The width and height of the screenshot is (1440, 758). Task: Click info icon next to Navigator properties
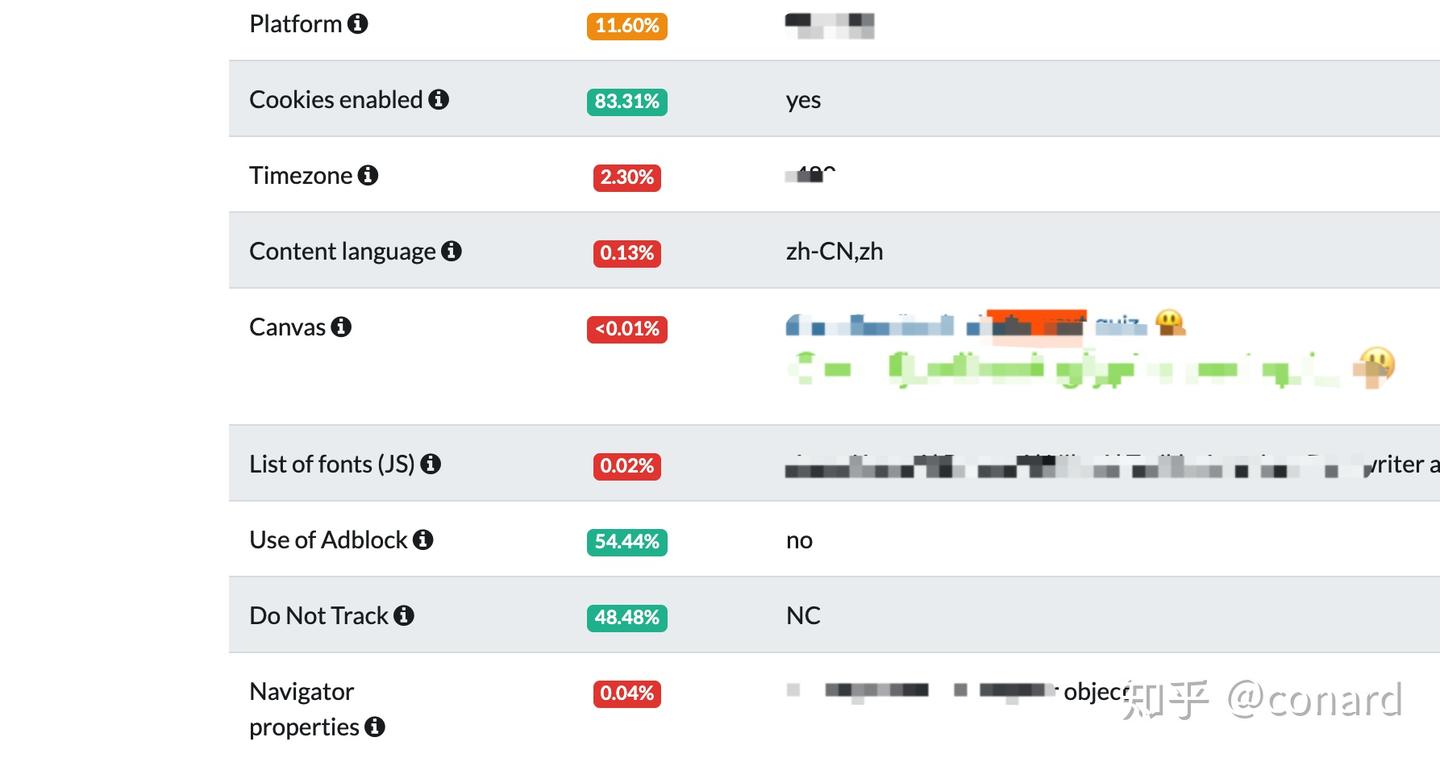click(x=375, y=727)
